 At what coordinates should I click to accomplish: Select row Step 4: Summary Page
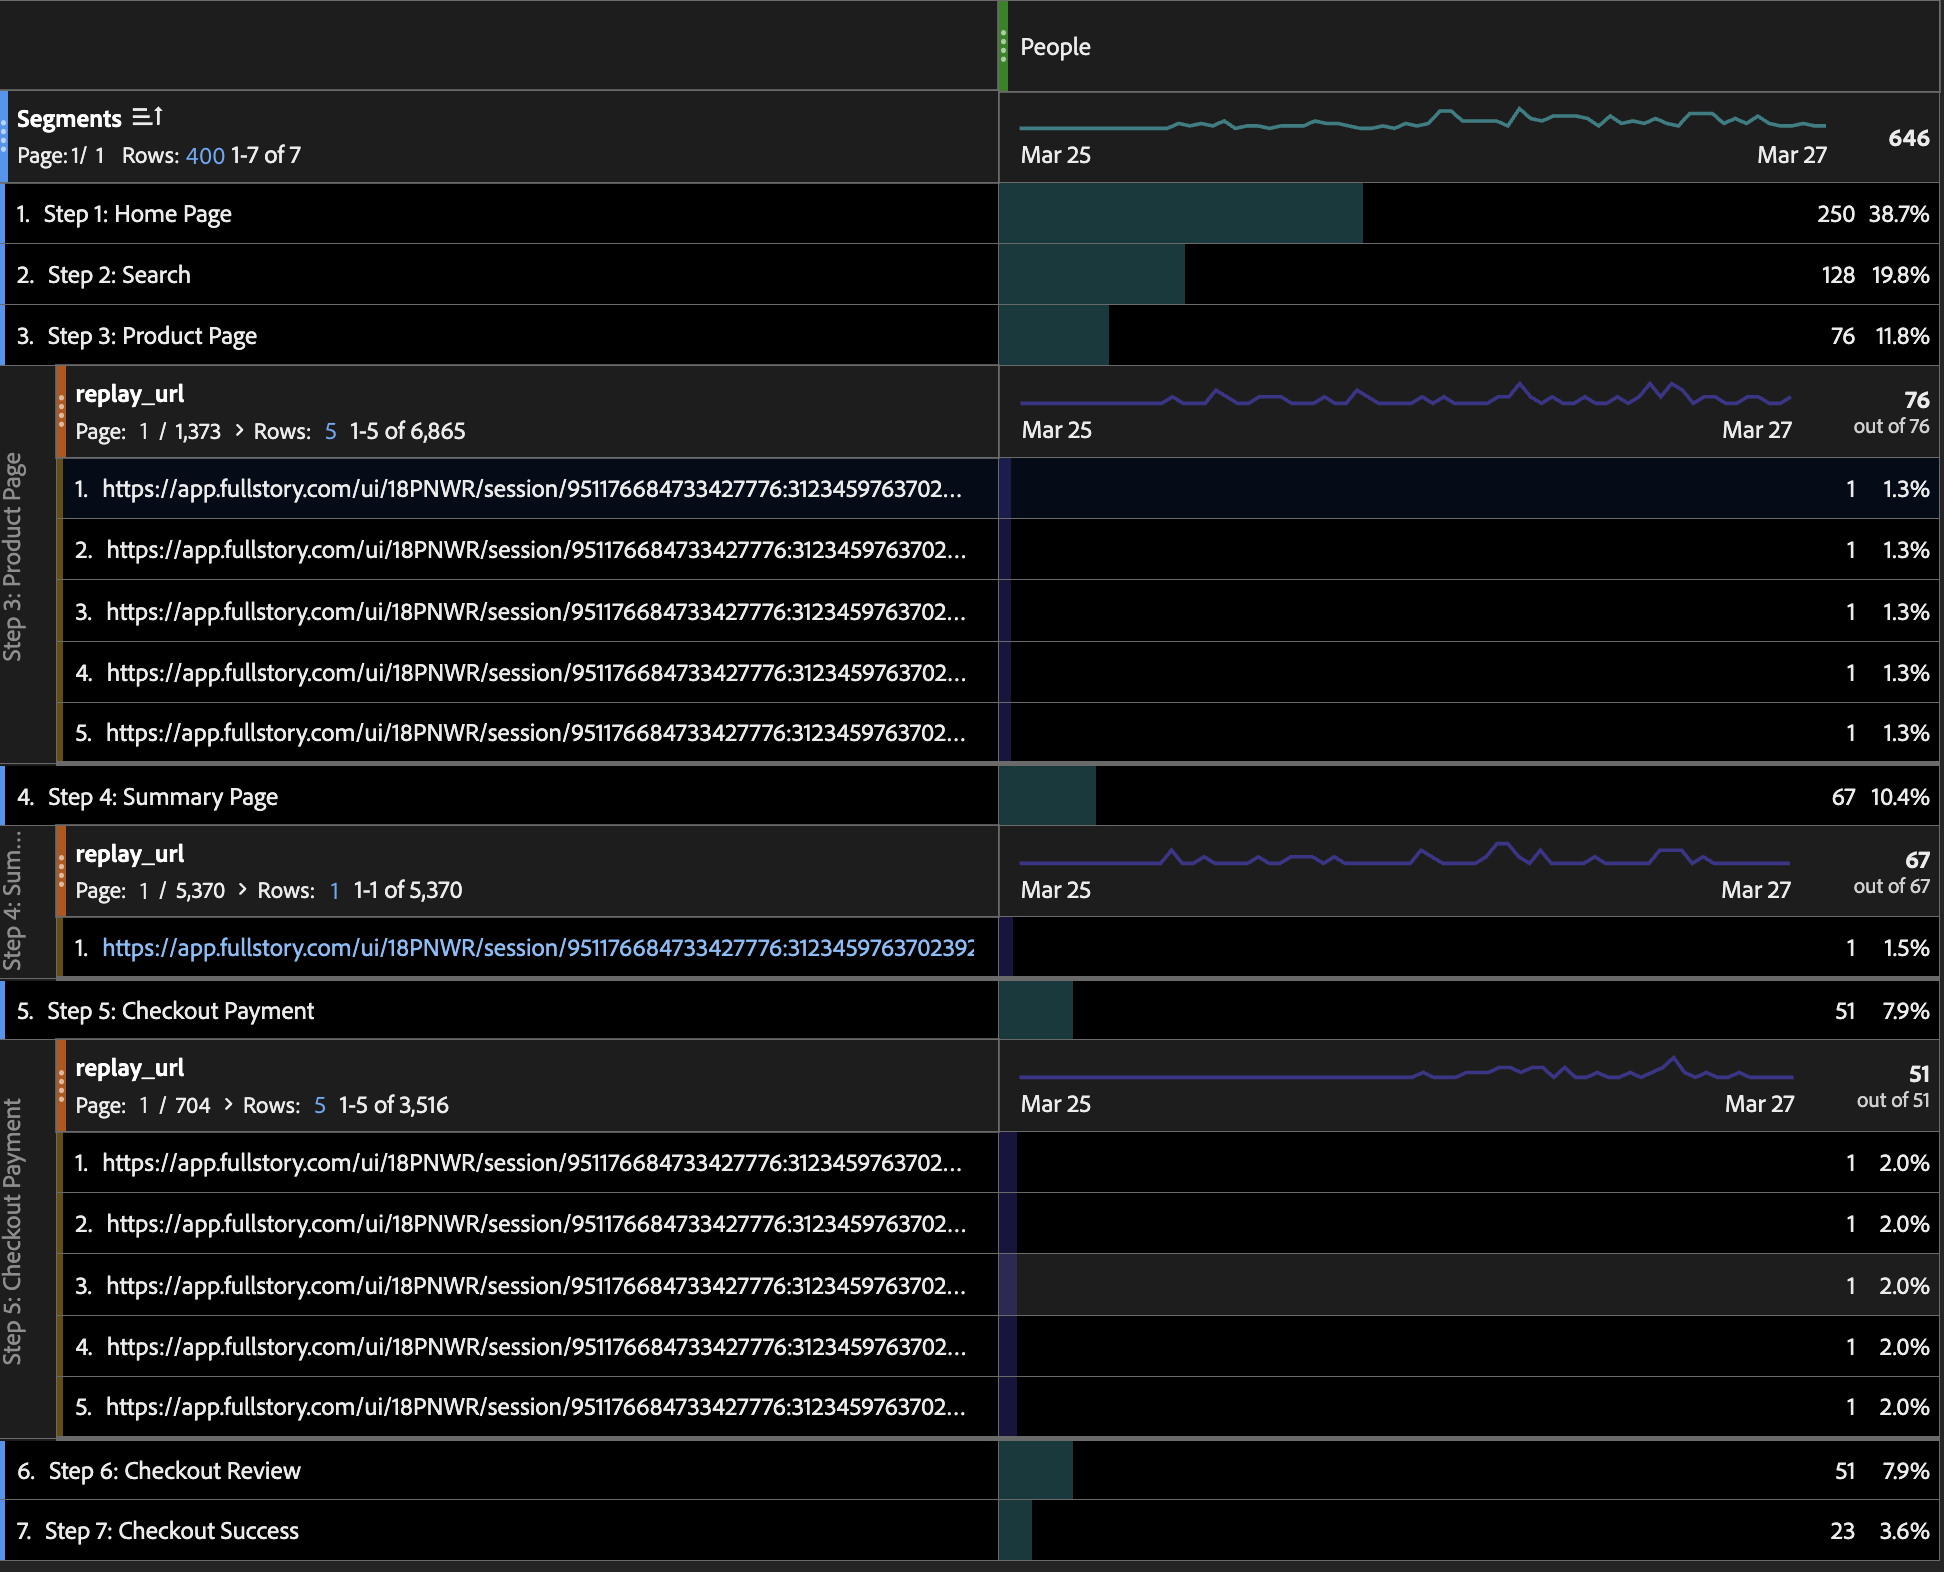pyautogui.click(x=501, y=797)
